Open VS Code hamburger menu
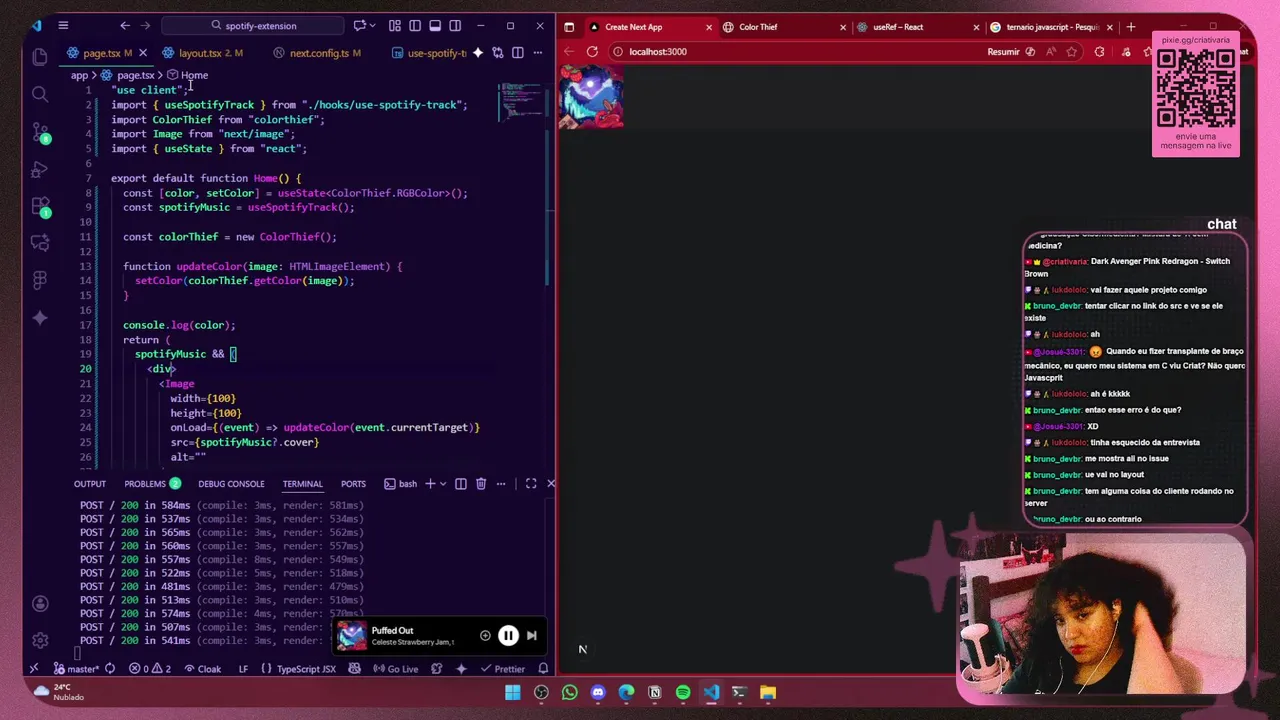The width and height of the screenshot is (1280, 720). click(63, 26)
